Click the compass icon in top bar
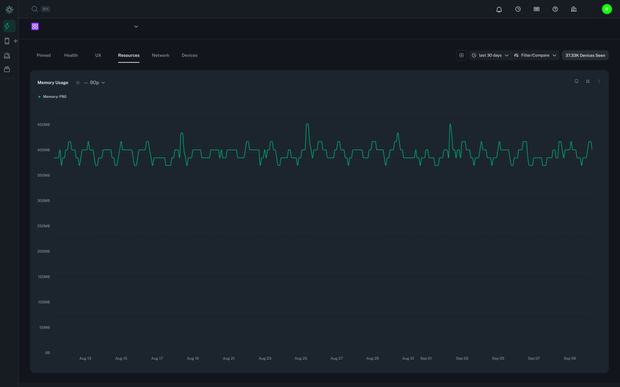This screenshot has height=387, width=620. point(518,9)
